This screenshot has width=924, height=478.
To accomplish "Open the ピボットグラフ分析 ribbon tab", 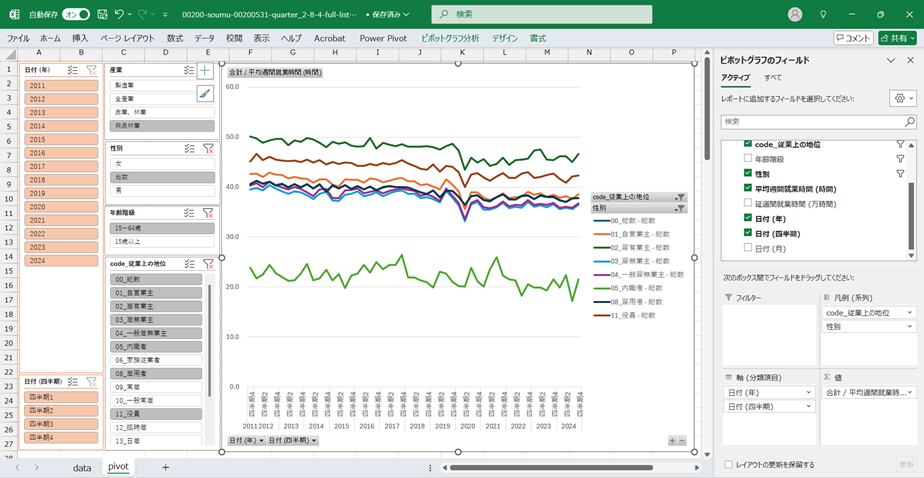I will [450, 38].
